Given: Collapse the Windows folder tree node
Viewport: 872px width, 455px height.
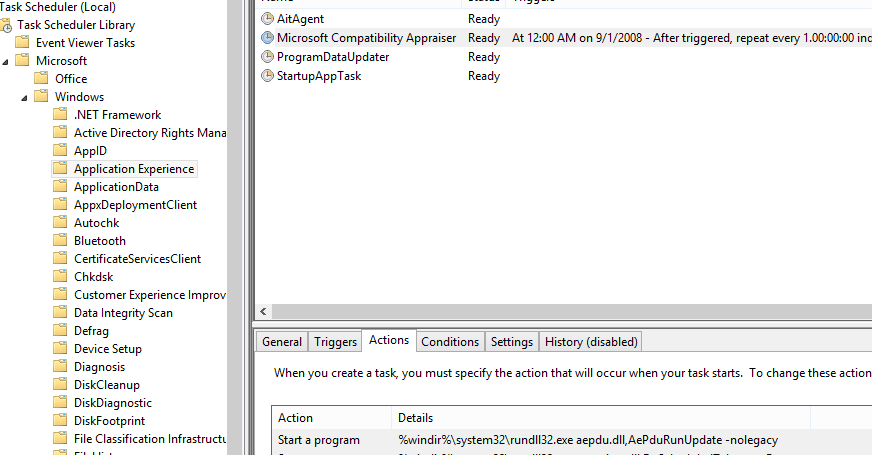Looking at the screenshot, I should pos(26,97).
